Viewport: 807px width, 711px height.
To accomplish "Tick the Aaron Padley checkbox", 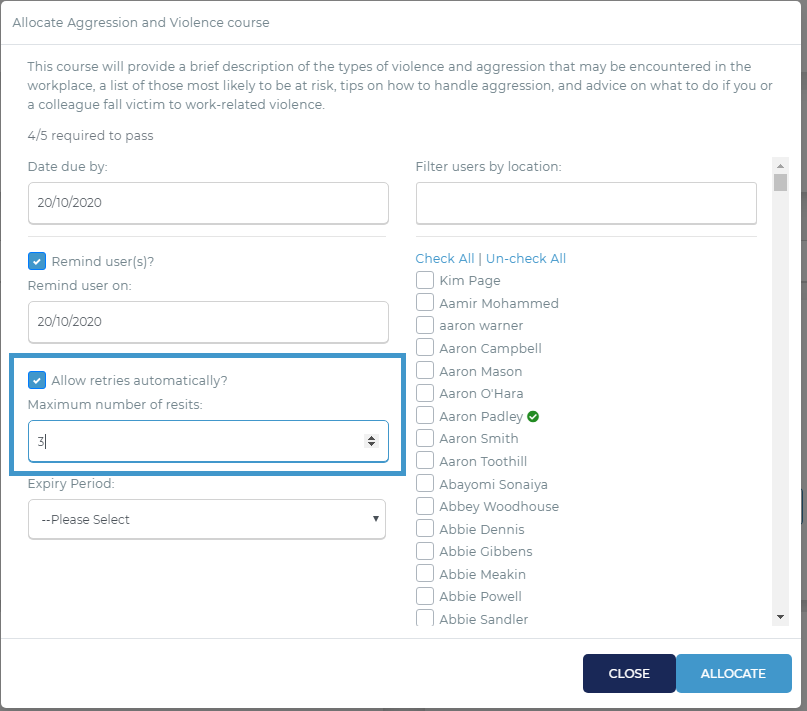I will point(425,416).
